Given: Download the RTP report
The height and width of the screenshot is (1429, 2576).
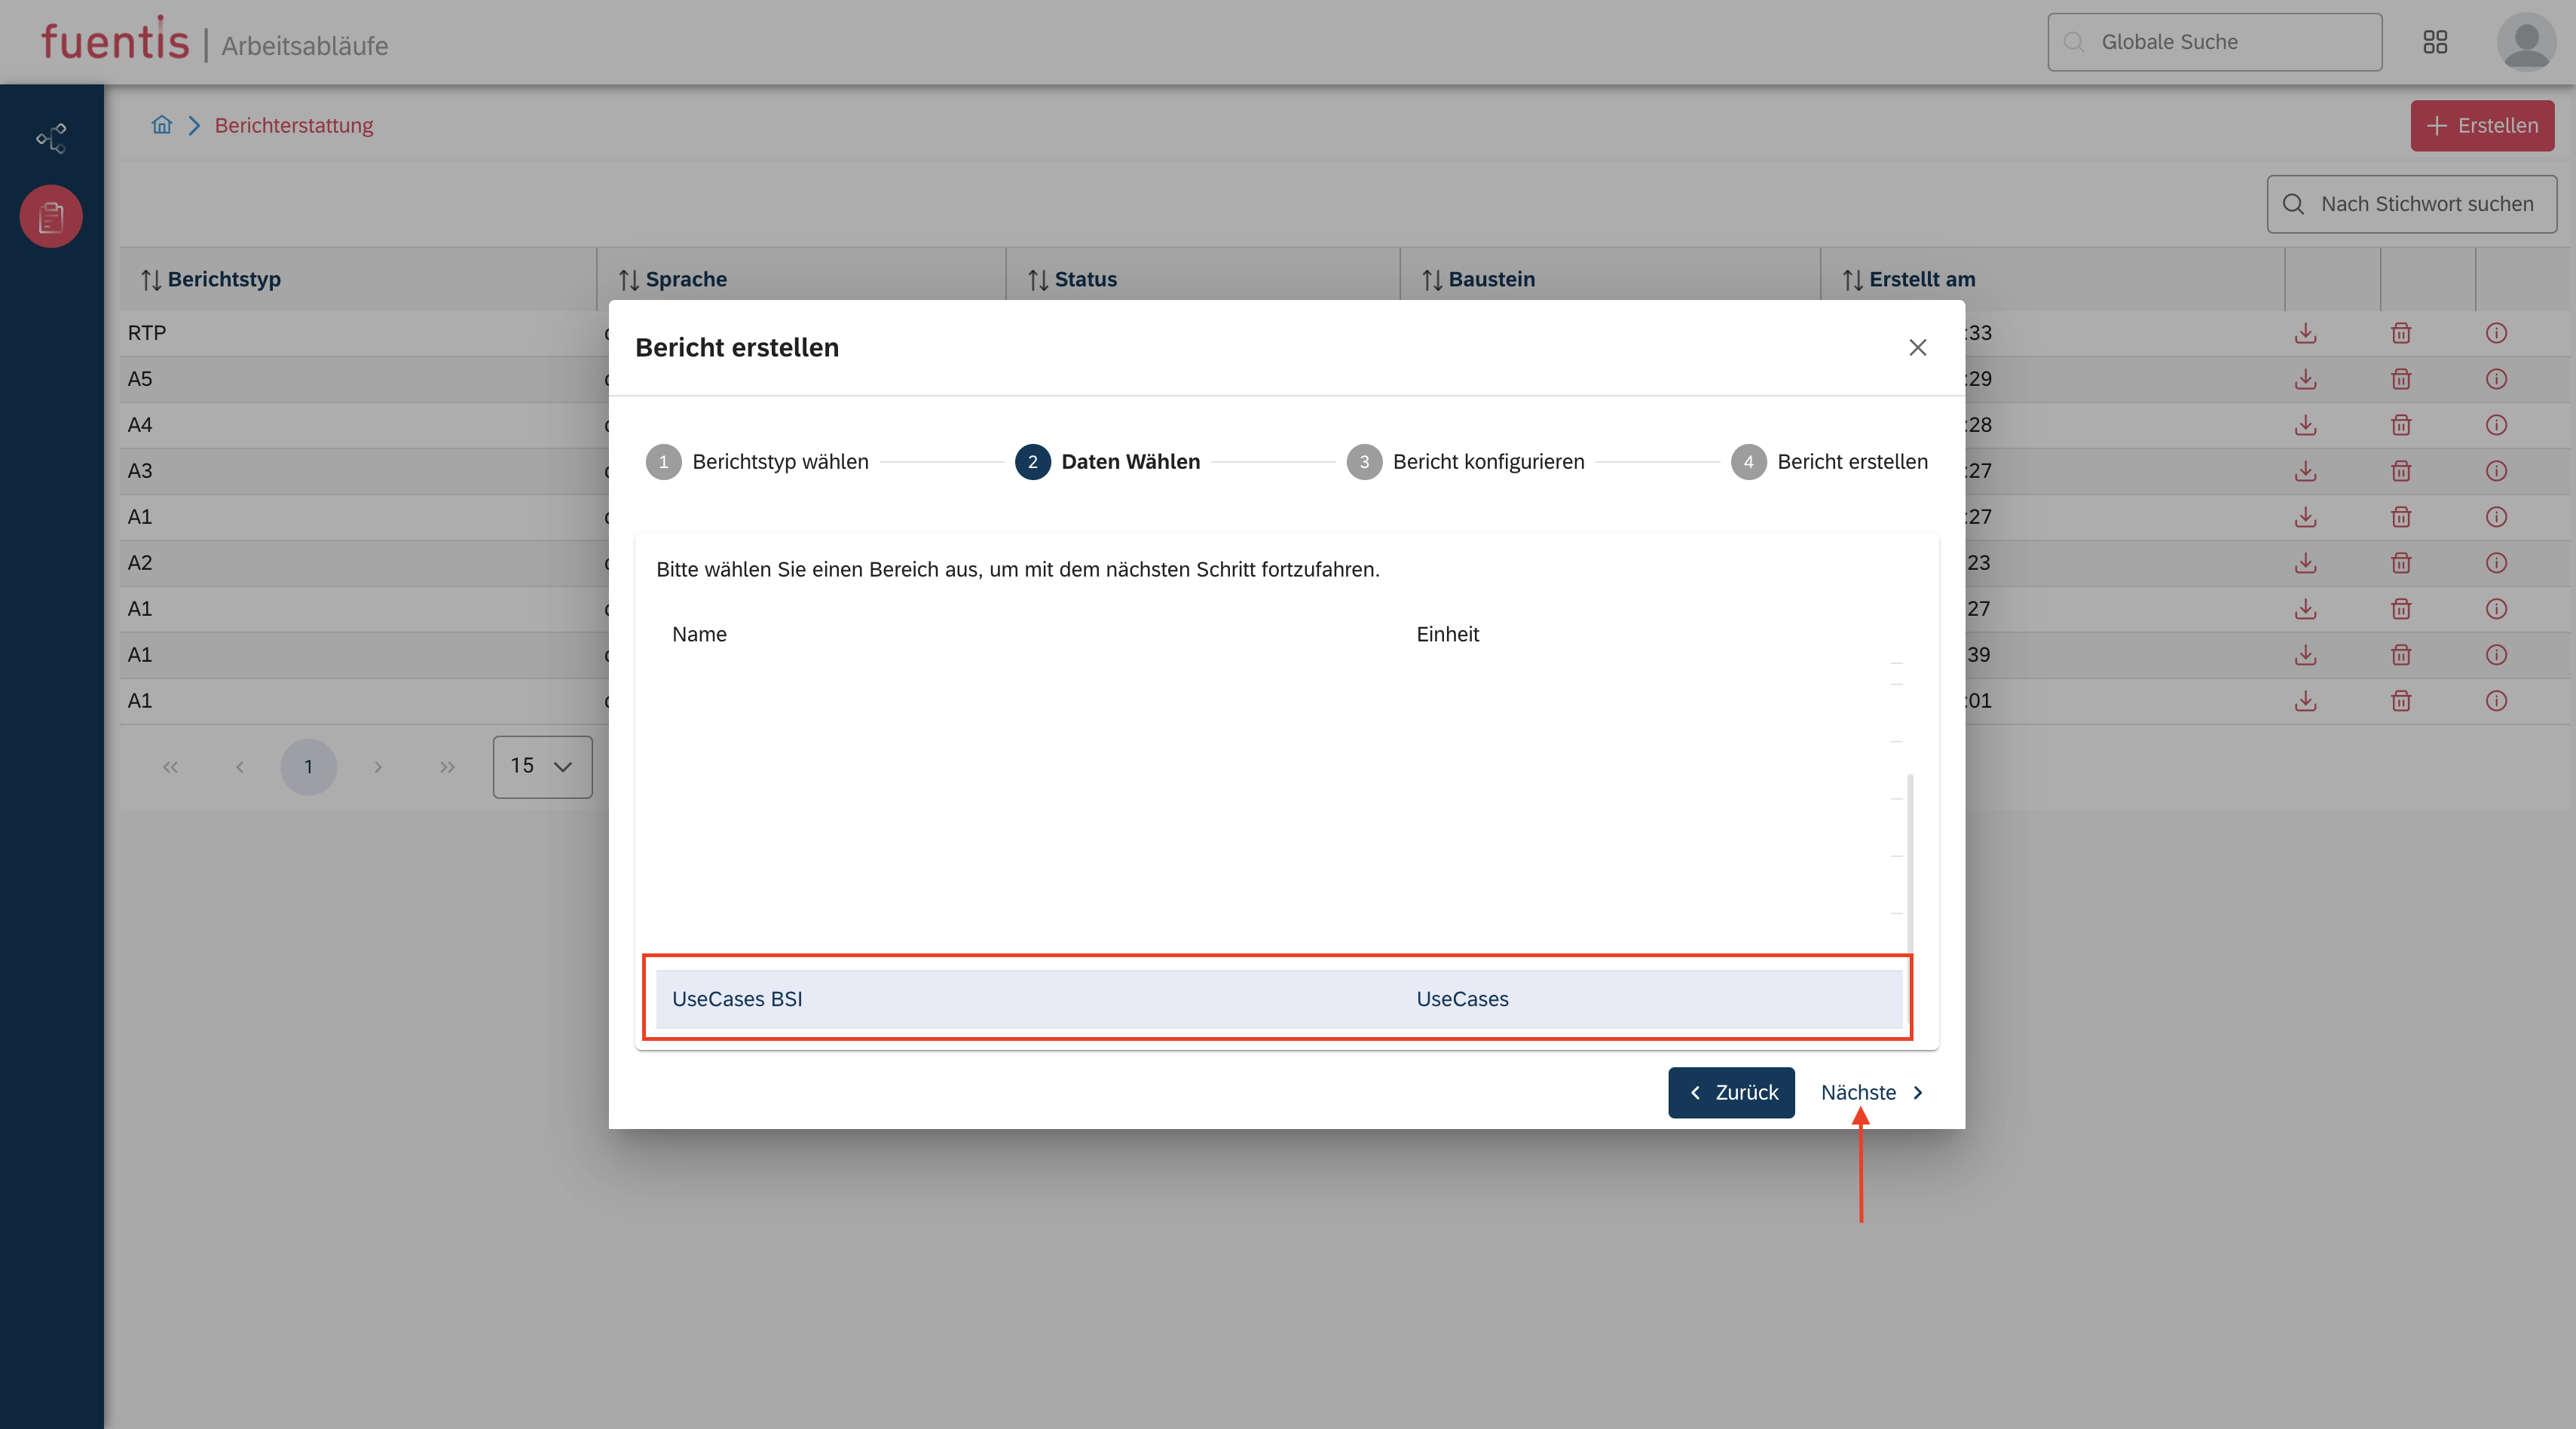Looking at the screenshot, I should point(2305,333).
